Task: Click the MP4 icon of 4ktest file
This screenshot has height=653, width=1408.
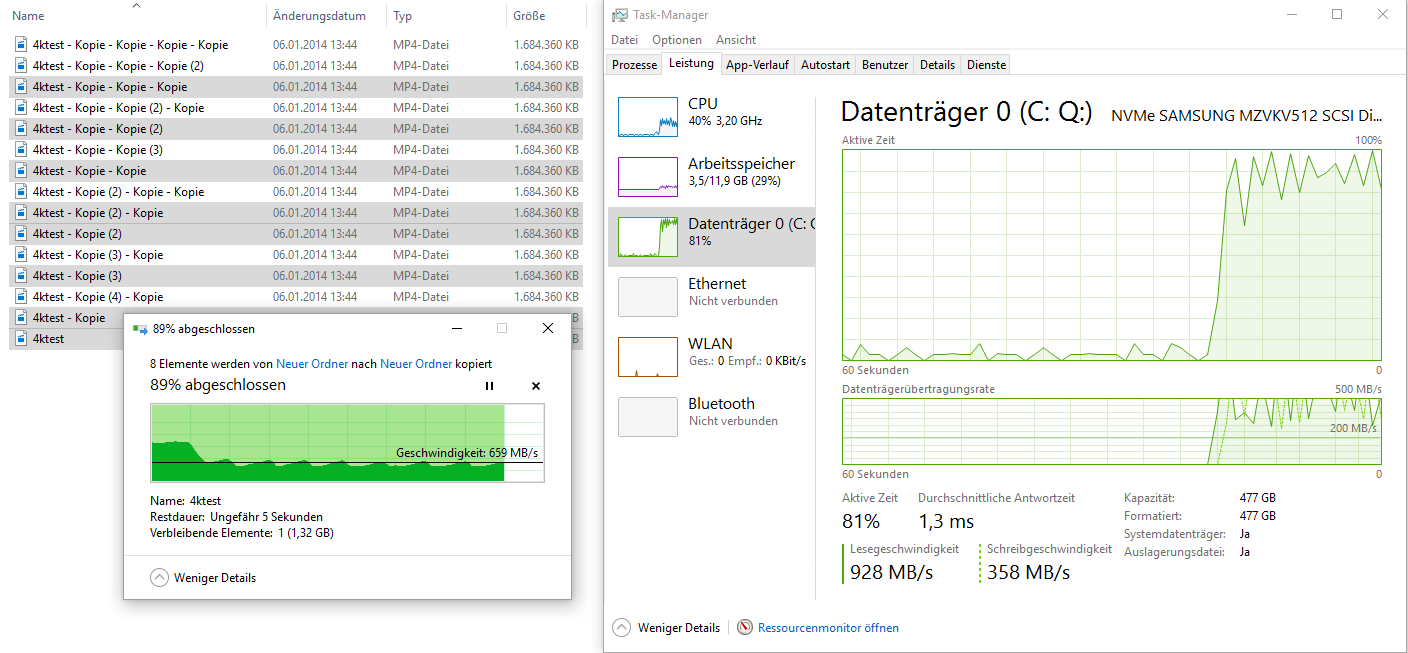Action: [20, 339]
